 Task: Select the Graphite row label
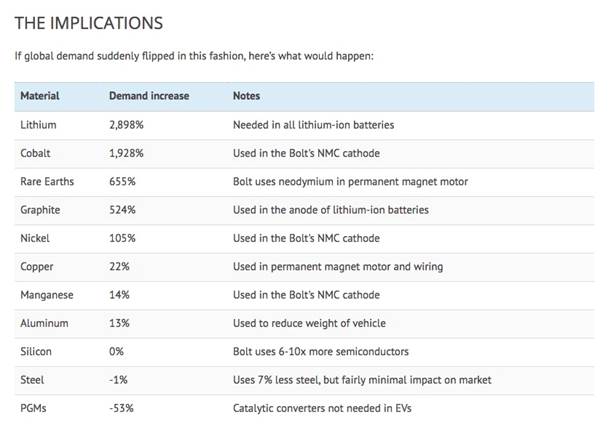40,210
